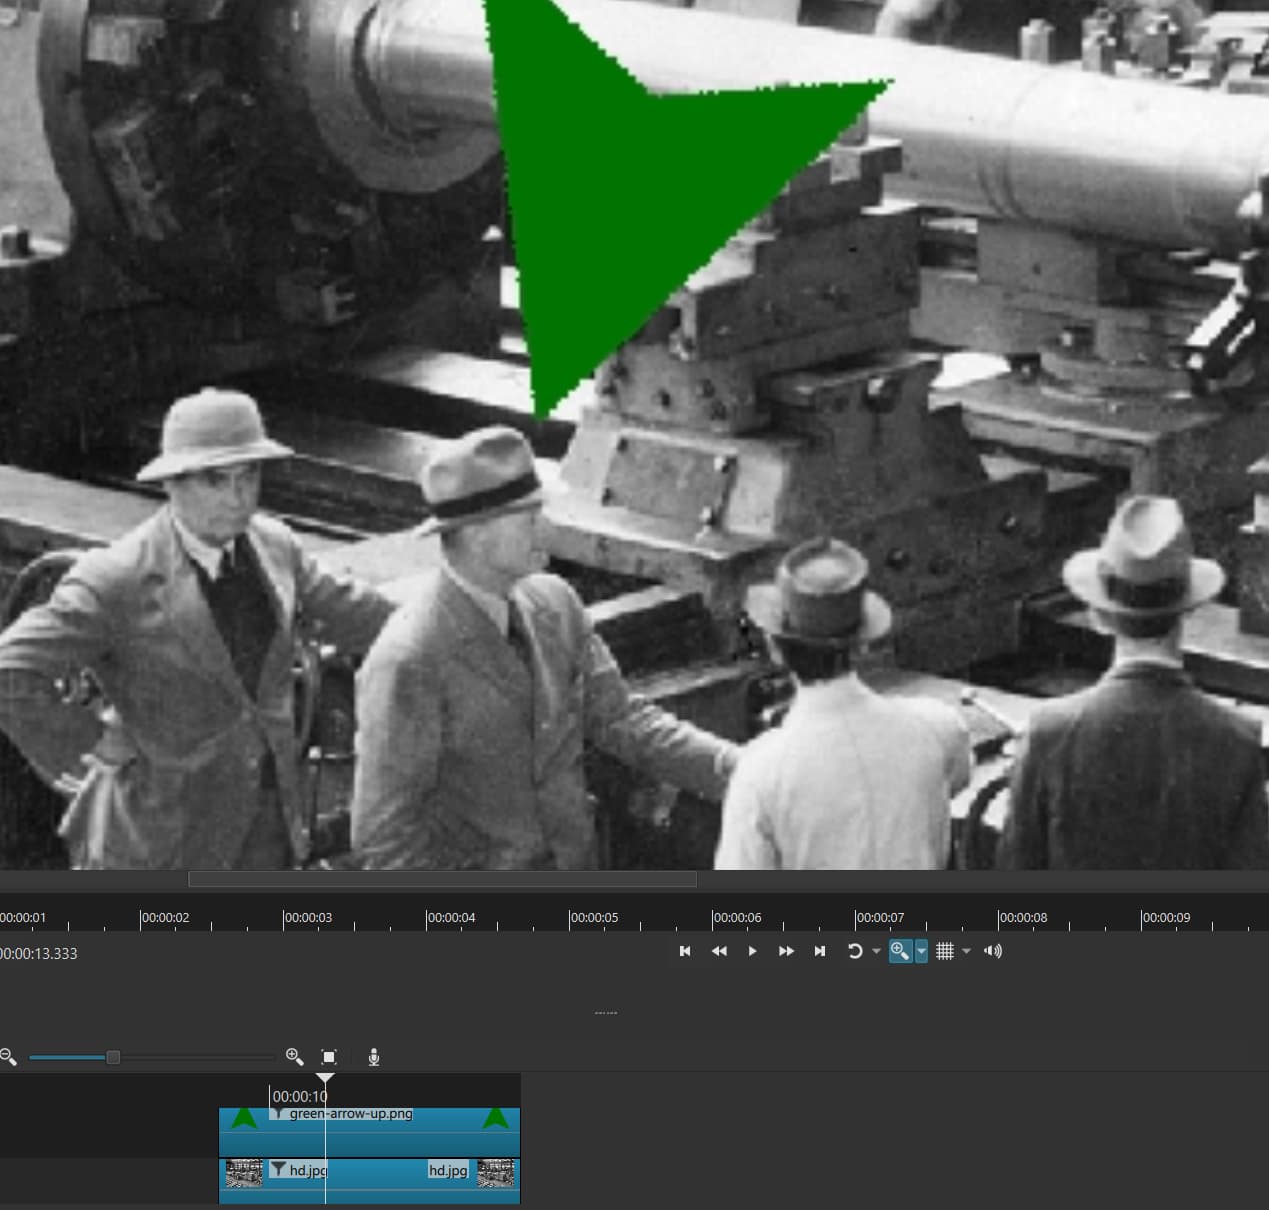Skip to the start of the clip

coord(685,951)
